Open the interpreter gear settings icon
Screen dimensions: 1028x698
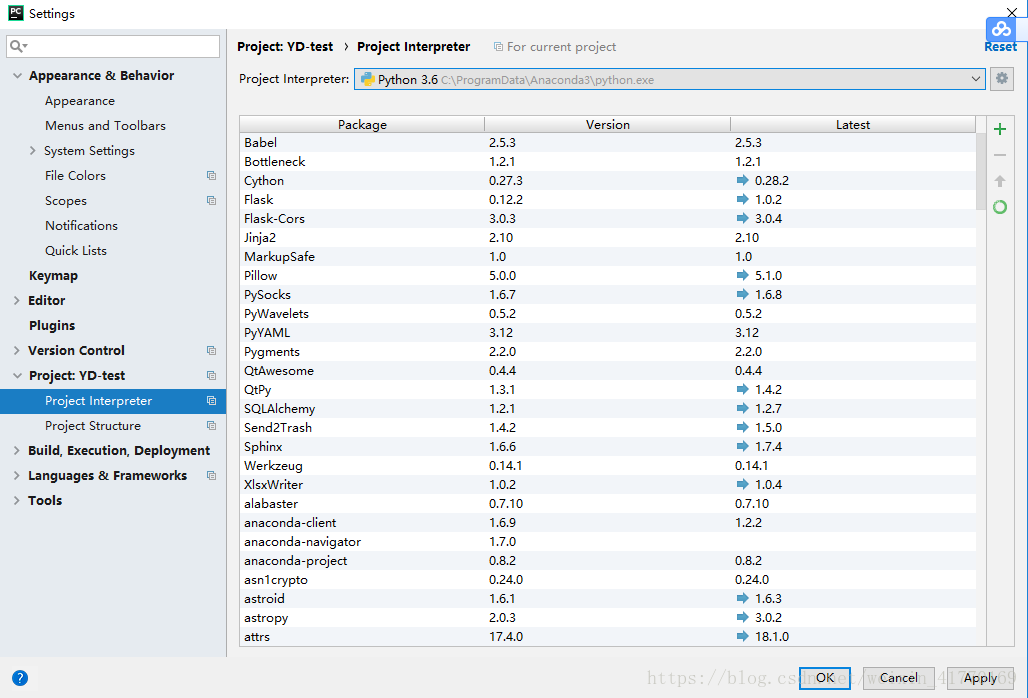click(1002, 79)
